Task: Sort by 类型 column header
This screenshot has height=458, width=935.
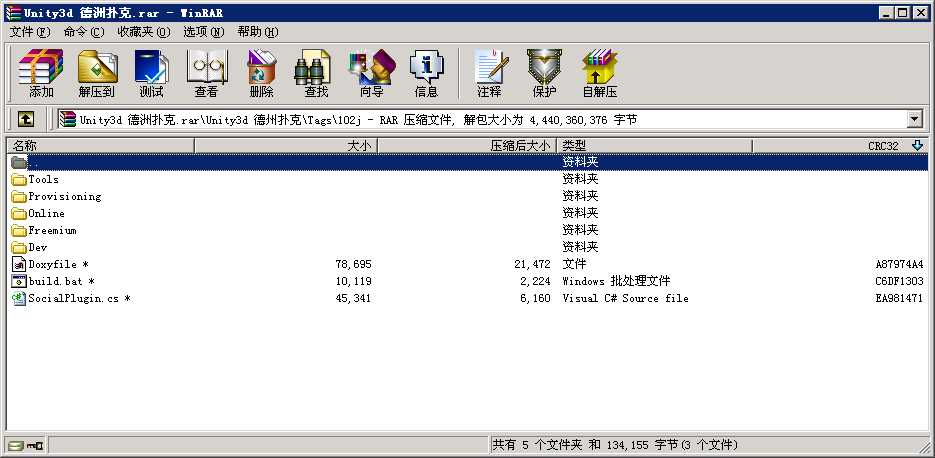Action: 655,146
